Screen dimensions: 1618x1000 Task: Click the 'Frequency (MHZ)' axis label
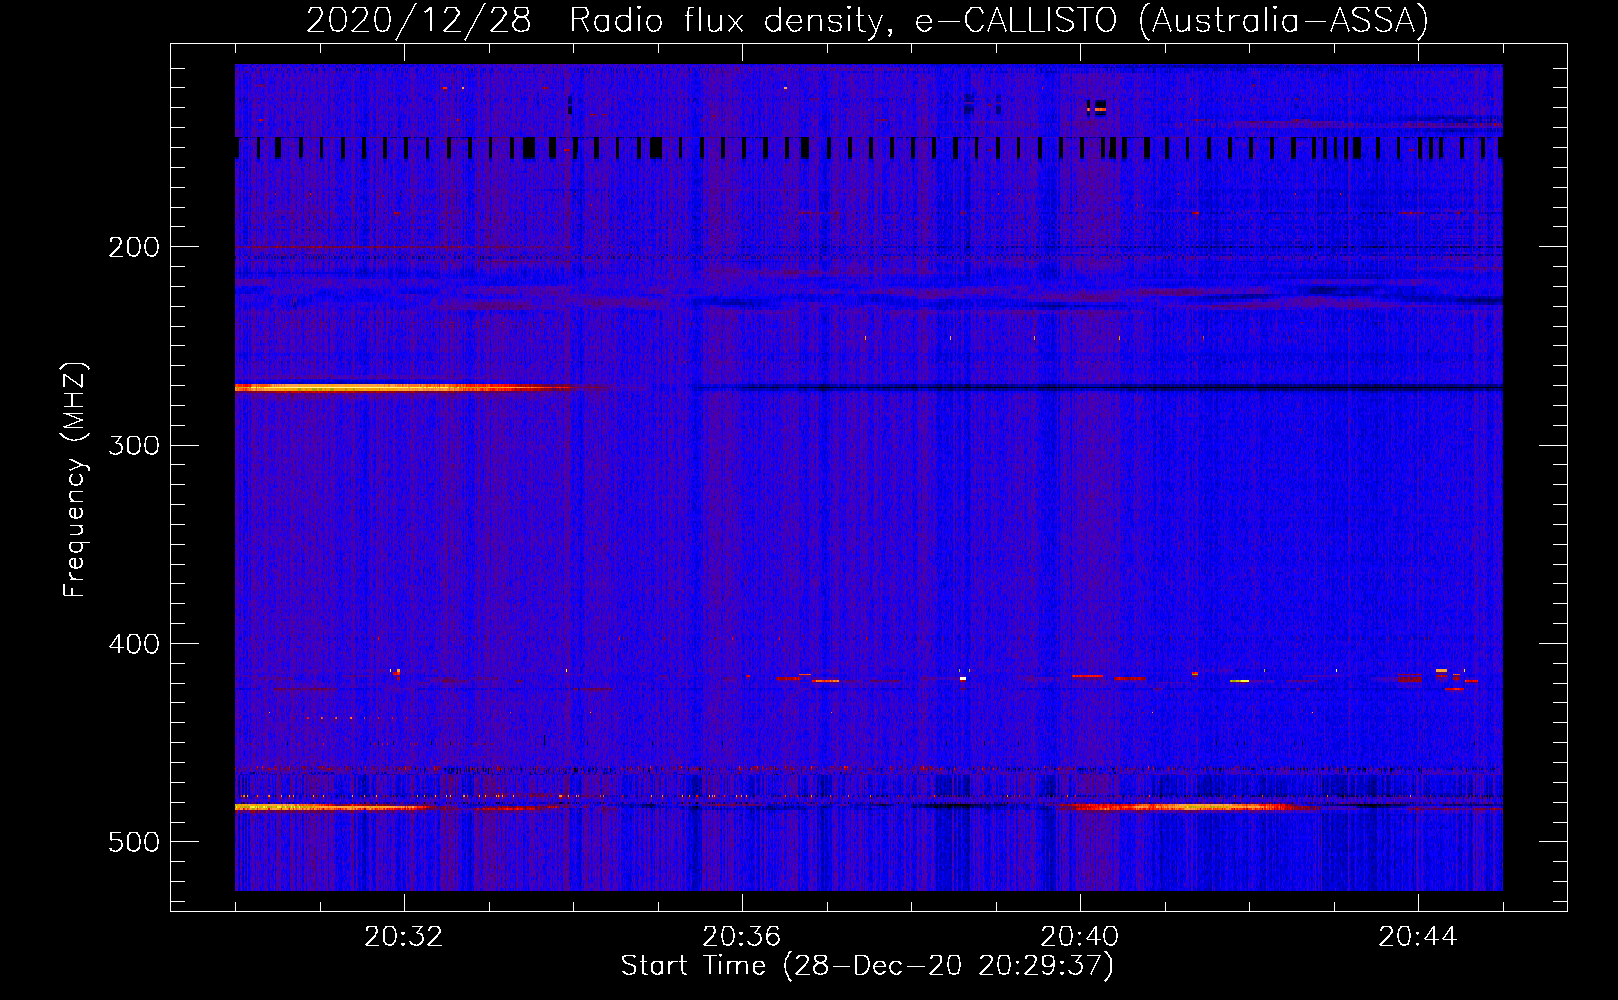(x=75, y=480)
